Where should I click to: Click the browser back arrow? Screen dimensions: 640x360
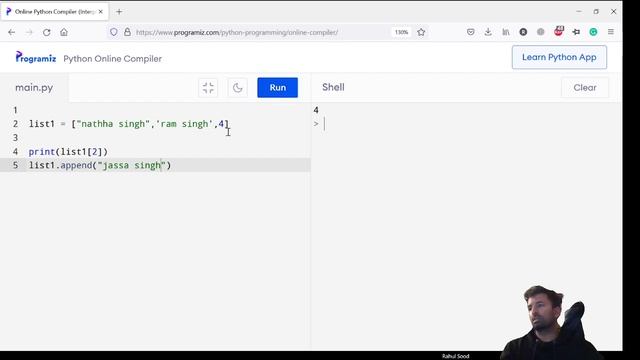[11, 32]
